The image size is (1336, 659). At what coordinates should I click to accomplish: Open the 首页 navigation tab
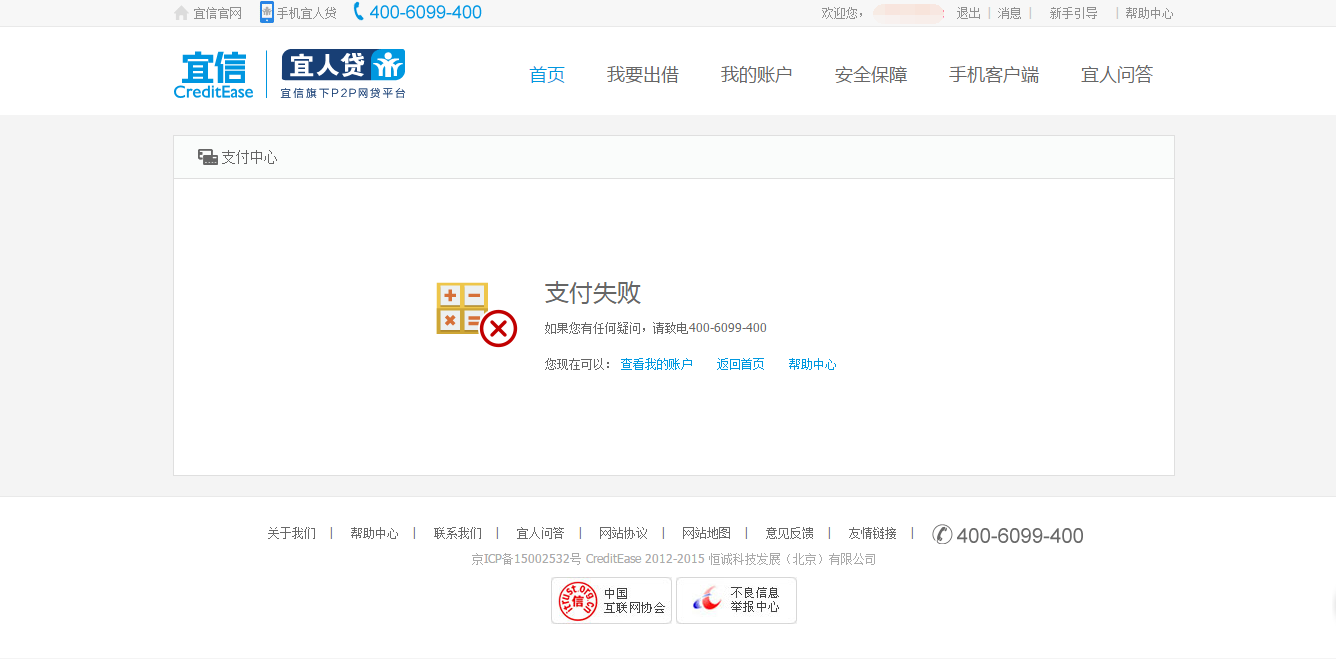547,75
